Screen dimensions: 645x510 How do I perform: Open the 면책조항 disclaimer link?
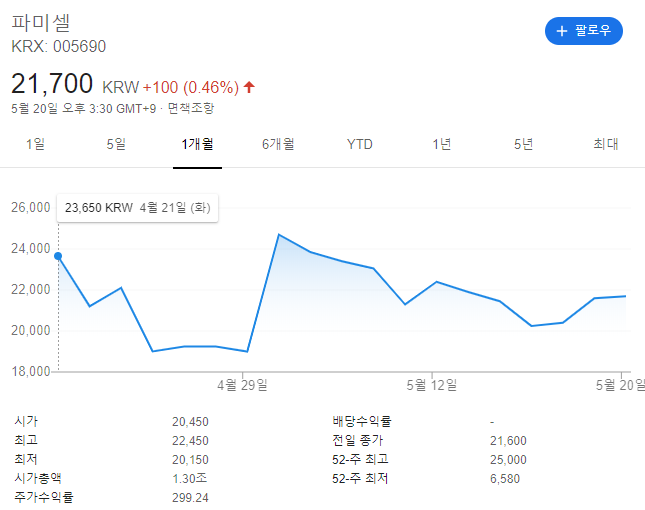[x=191, y=109]
